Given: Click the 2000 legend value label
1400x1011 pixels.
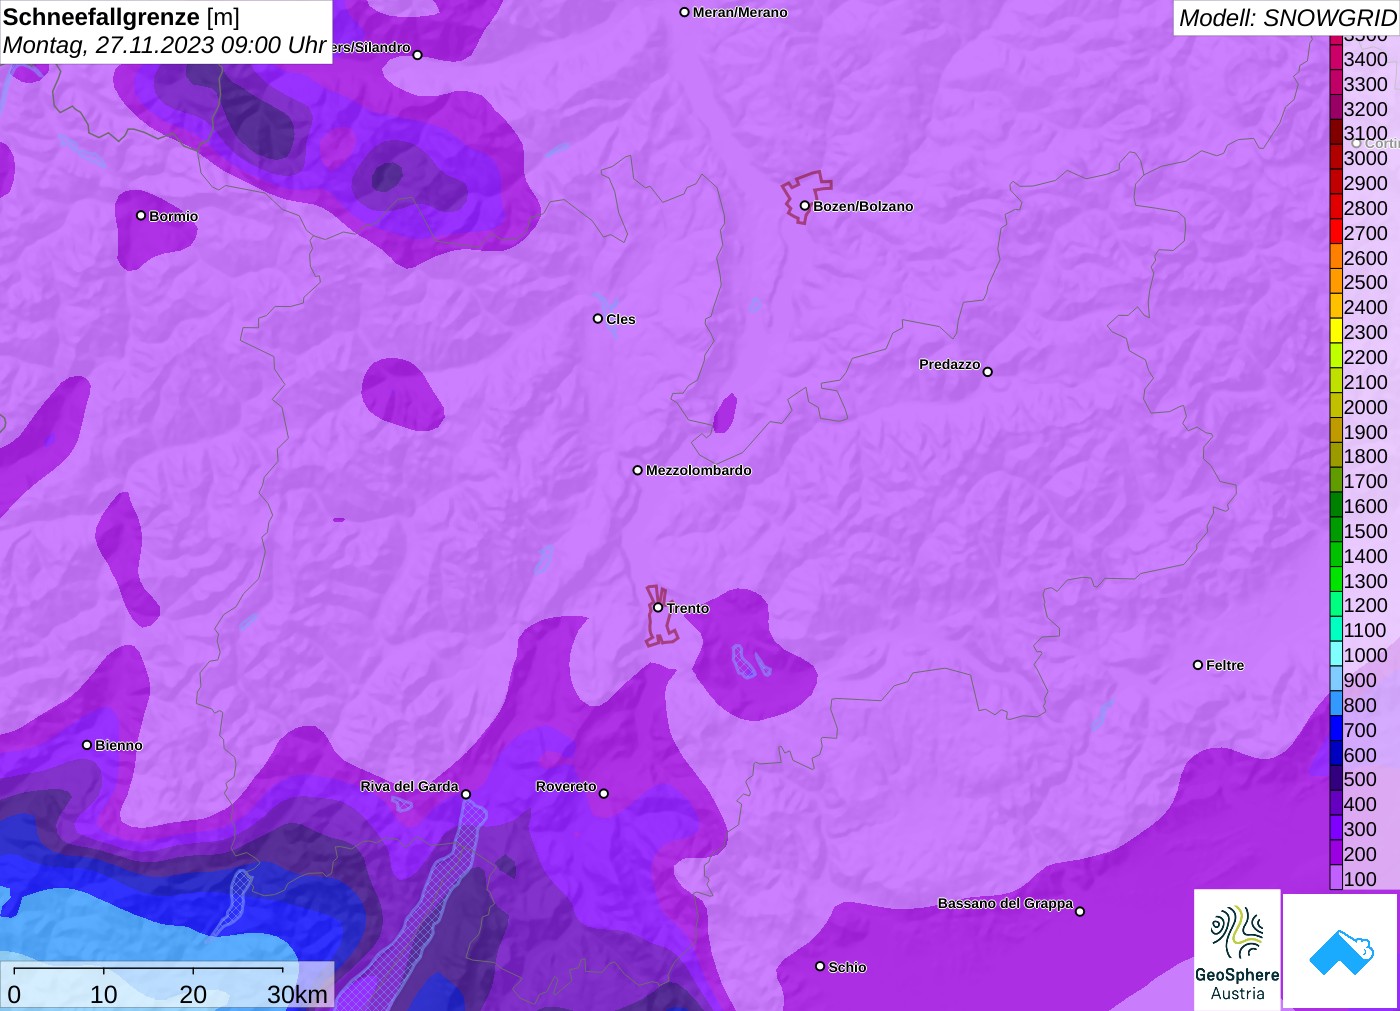Looking at the screenshot, I should point(1365,407).
